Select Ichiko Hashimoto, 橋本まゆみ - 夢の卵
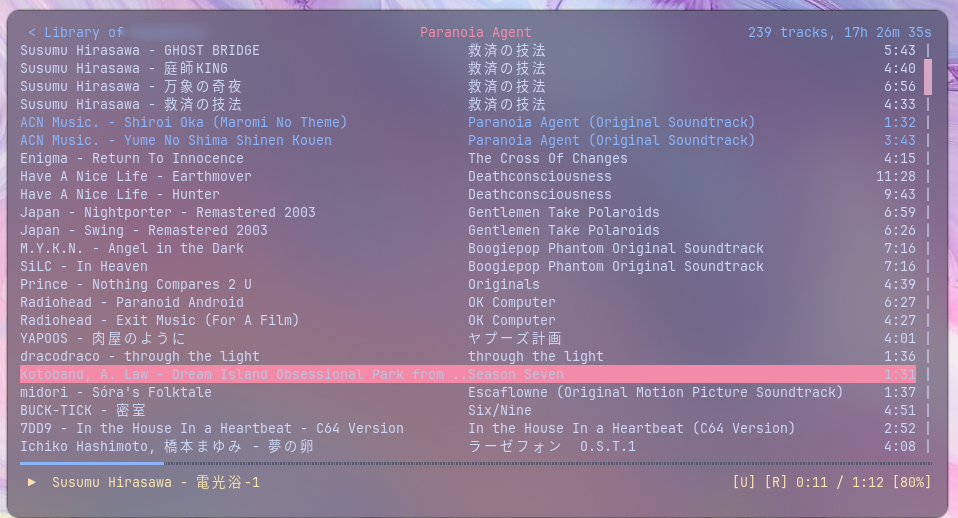This screenshot has height=518, width=958. click(167, 447)
